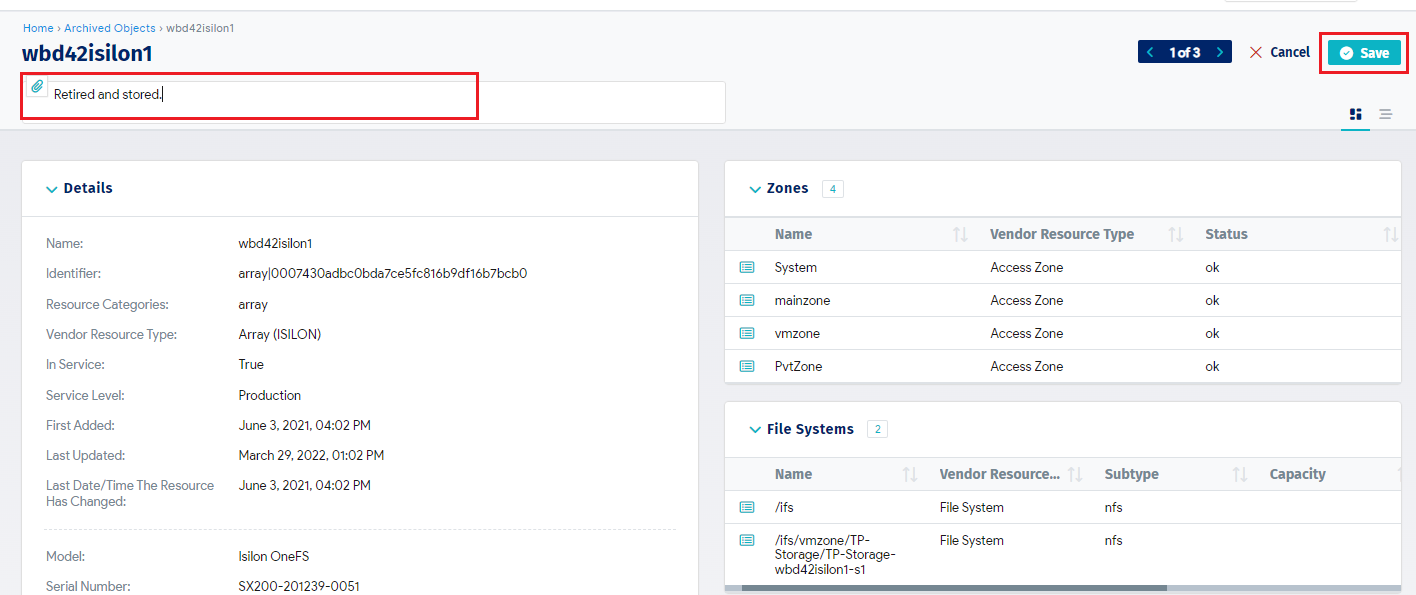Screen dimensions: 1416x595
Task: Collapse the Details section
Action: point(52,189)
